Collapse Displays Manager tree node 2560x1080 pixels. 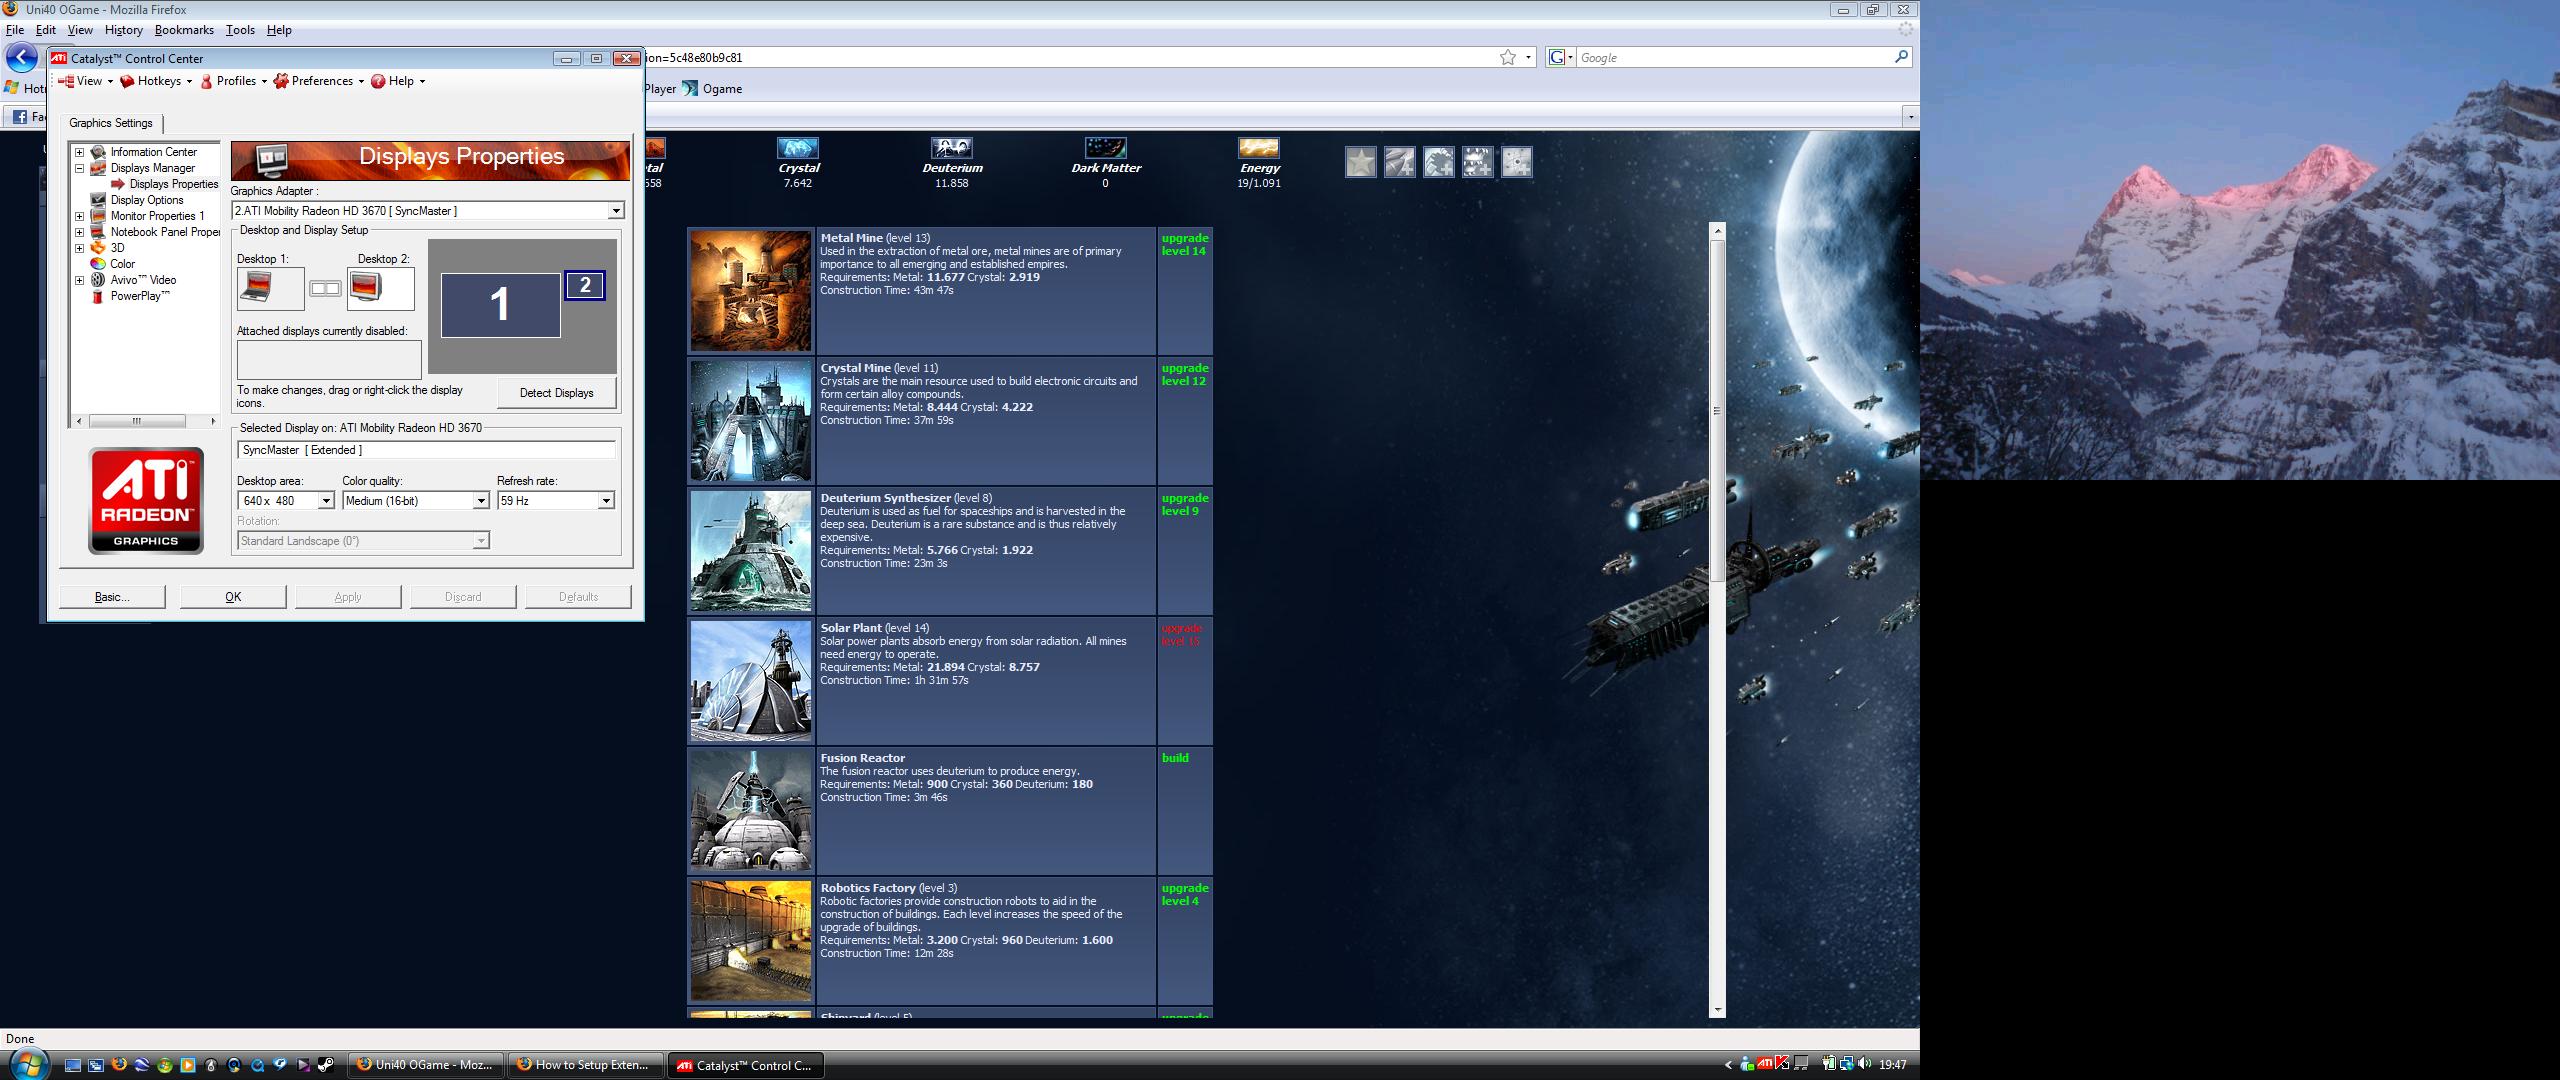click(x=80, y=168)
